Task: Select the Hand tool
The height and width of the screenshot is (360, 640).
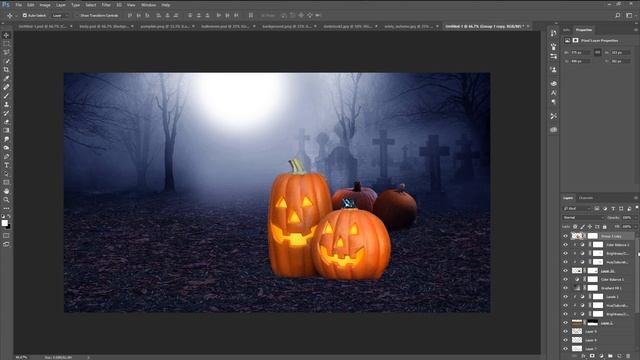Action: coord(6,191)
